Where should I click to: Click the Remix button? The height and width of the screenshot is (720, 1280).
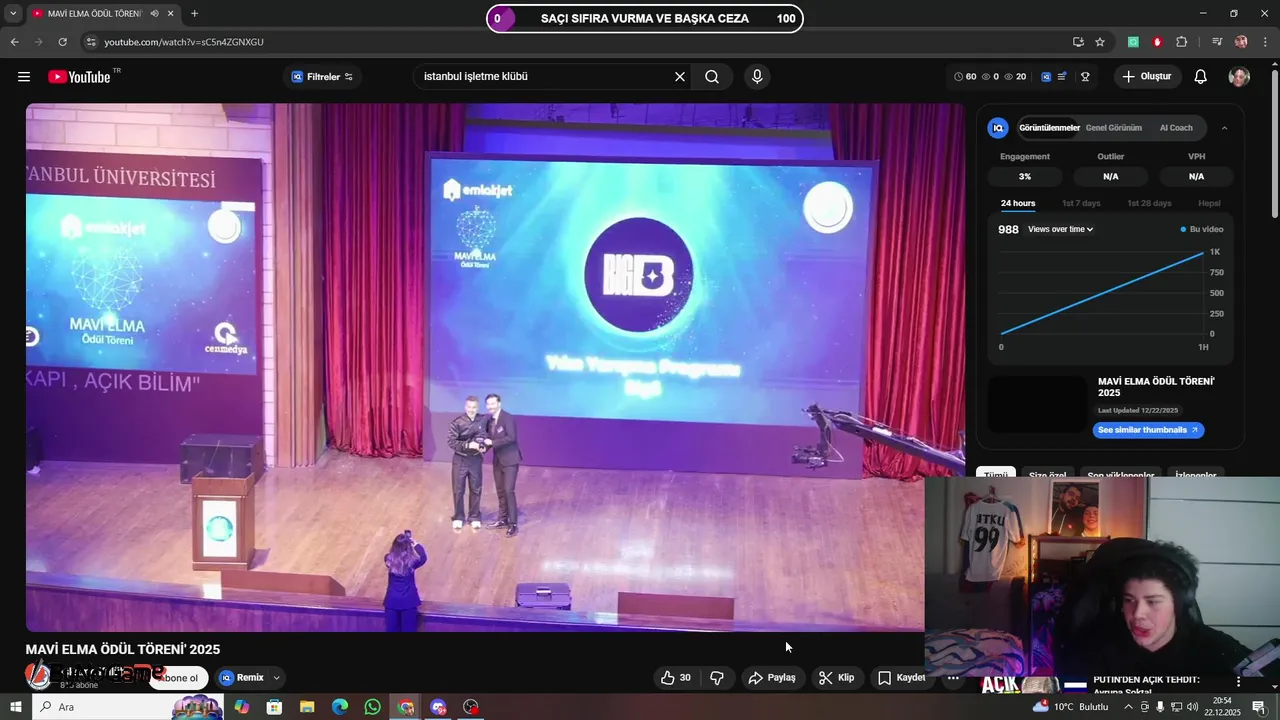tap(241, 678)
